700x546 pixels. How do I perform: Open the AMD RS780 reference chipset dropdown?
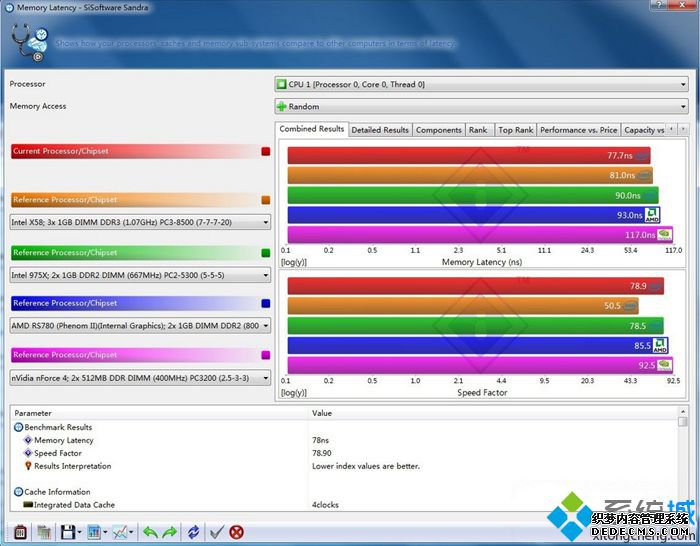[140, 325]
